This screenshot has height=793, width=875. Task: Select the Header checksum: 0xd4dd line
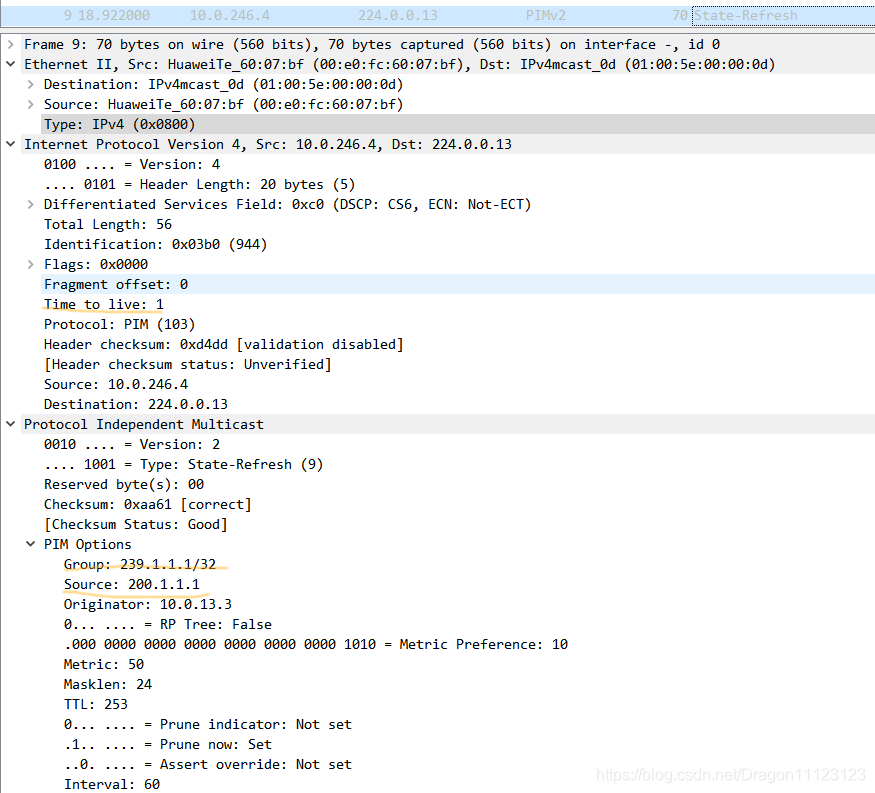[x=223, y=344]
